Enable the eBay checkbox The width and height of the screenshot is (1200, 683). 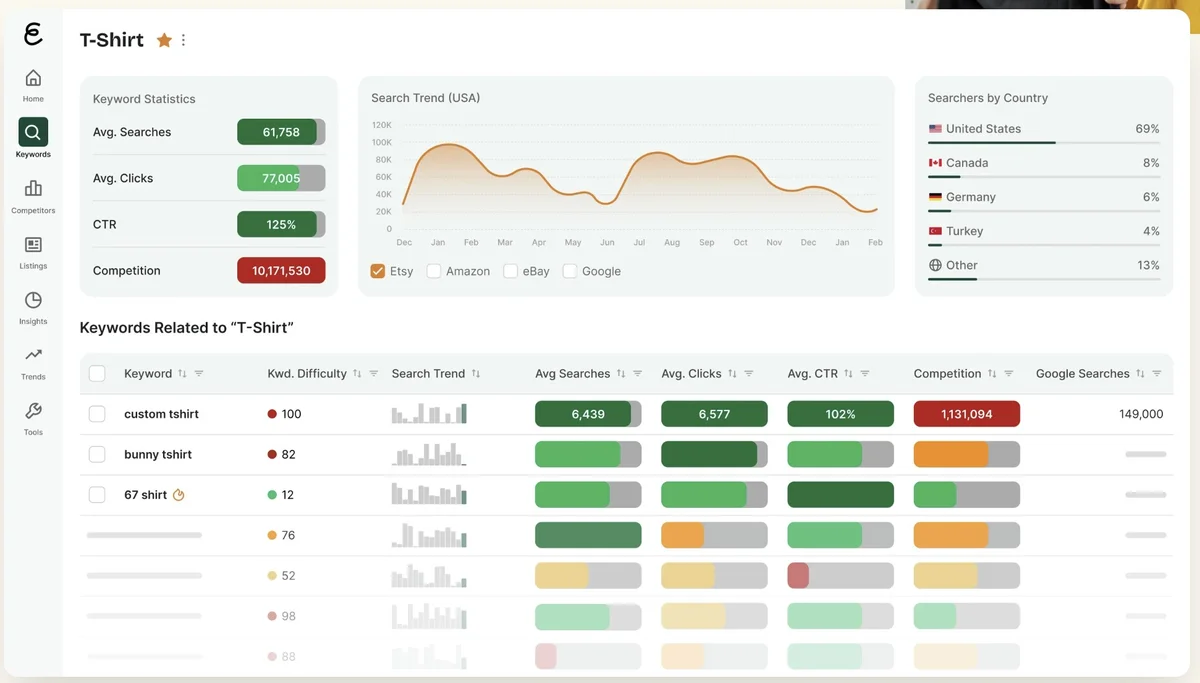pyautogui.click(x=511, y=271)
